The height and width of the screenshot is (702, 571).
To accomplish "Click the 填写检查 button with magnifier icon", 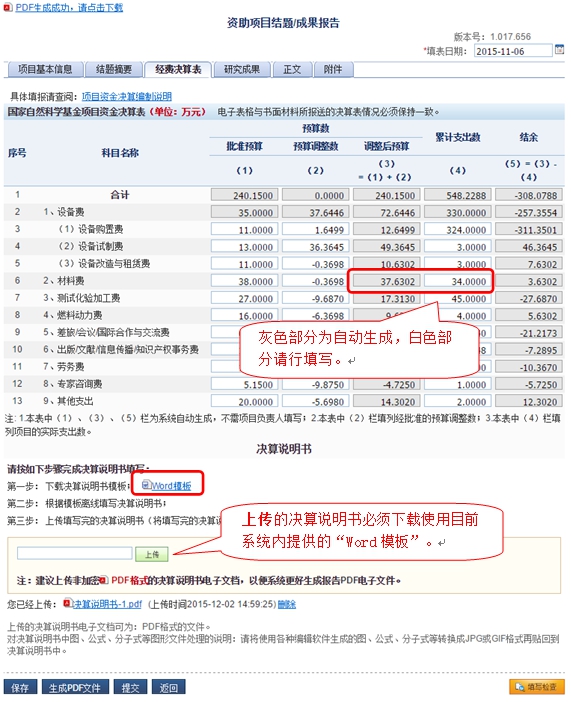I will 537,686.
